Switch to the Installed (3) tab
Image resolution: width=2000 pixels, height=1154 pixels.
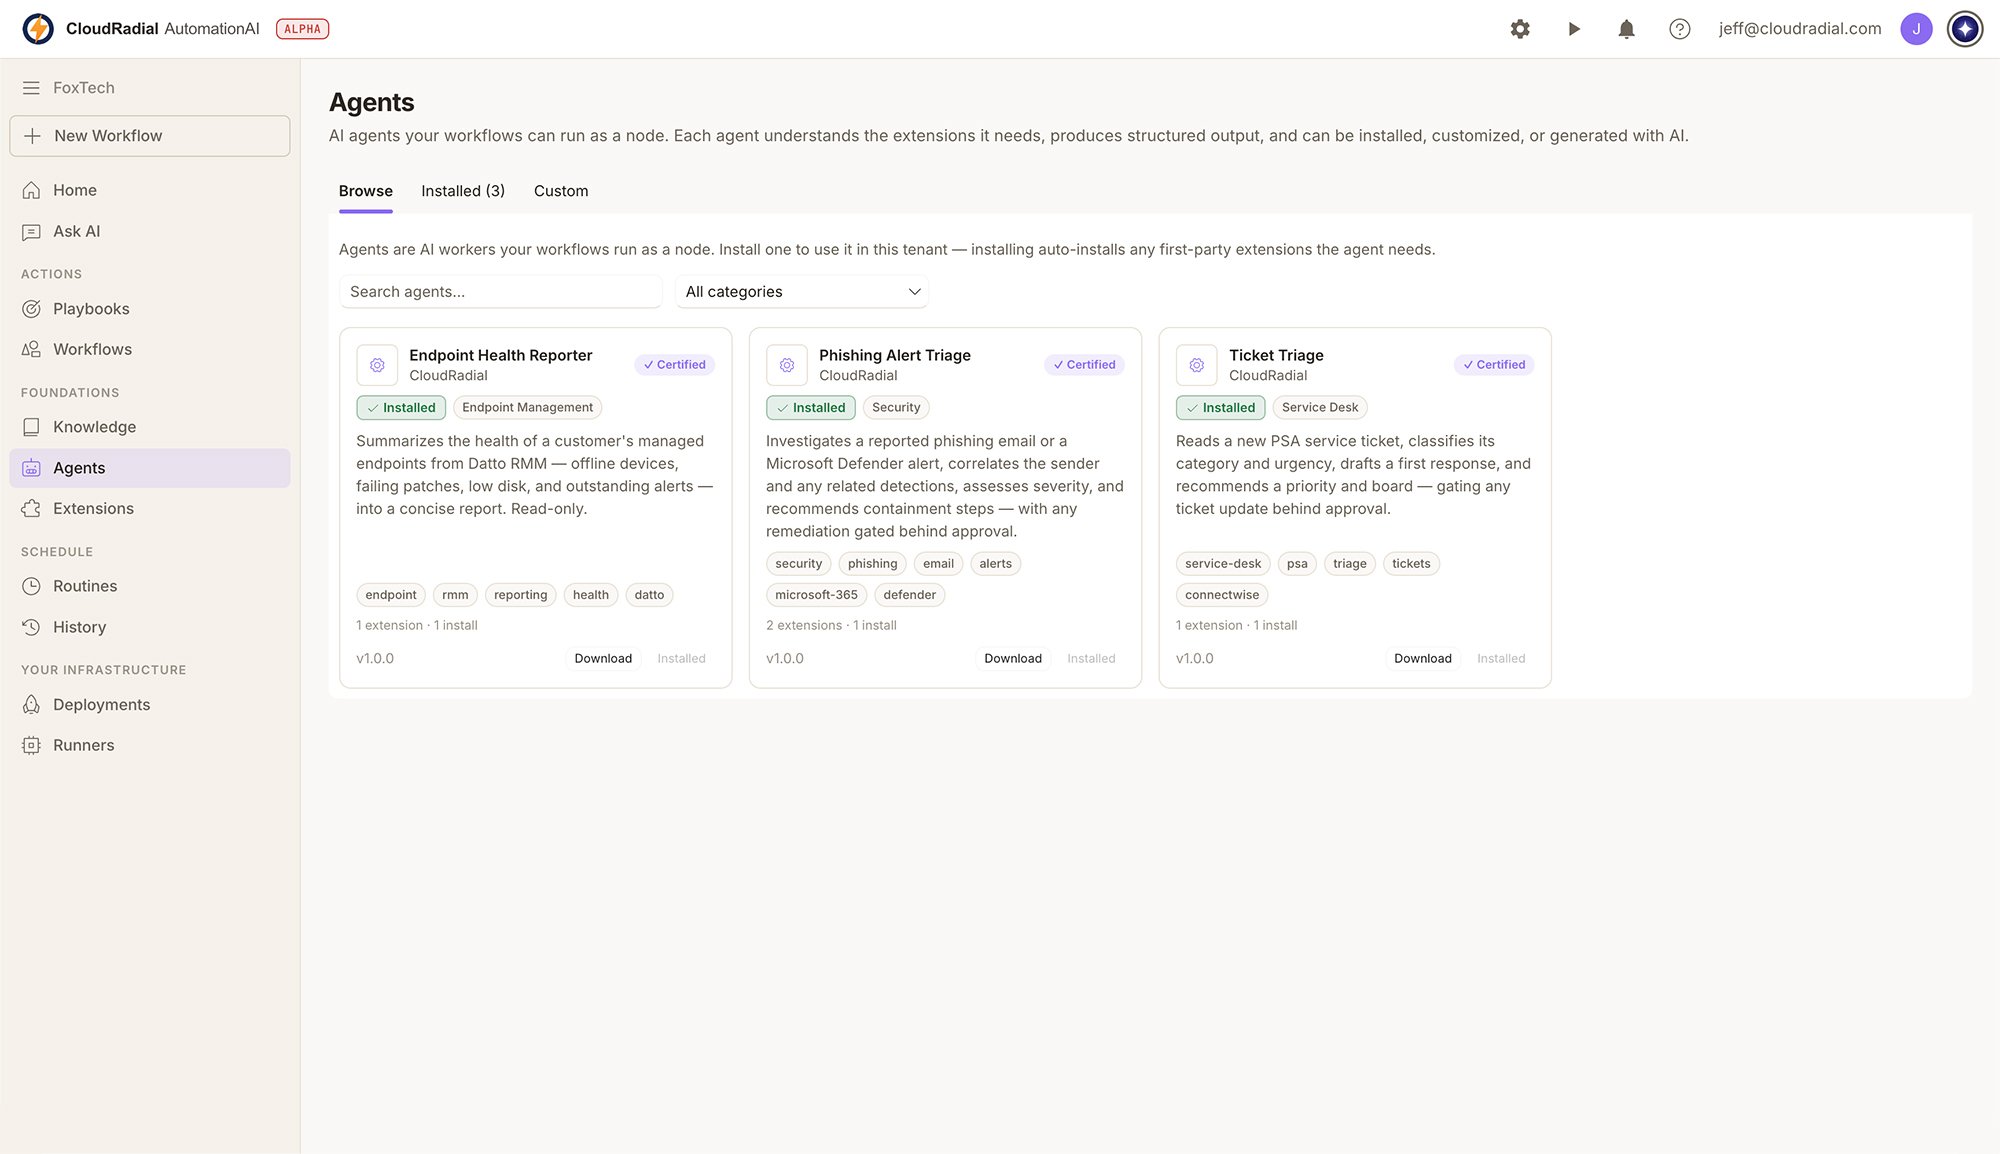[463, 191]
